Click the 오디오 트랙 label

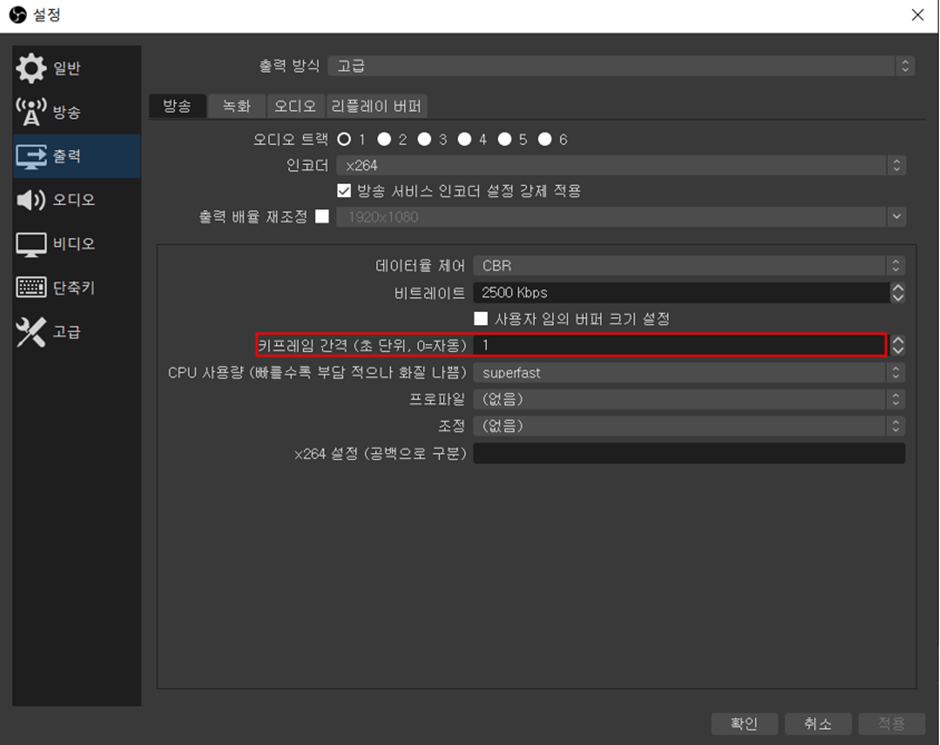click(x=290, y=140)
